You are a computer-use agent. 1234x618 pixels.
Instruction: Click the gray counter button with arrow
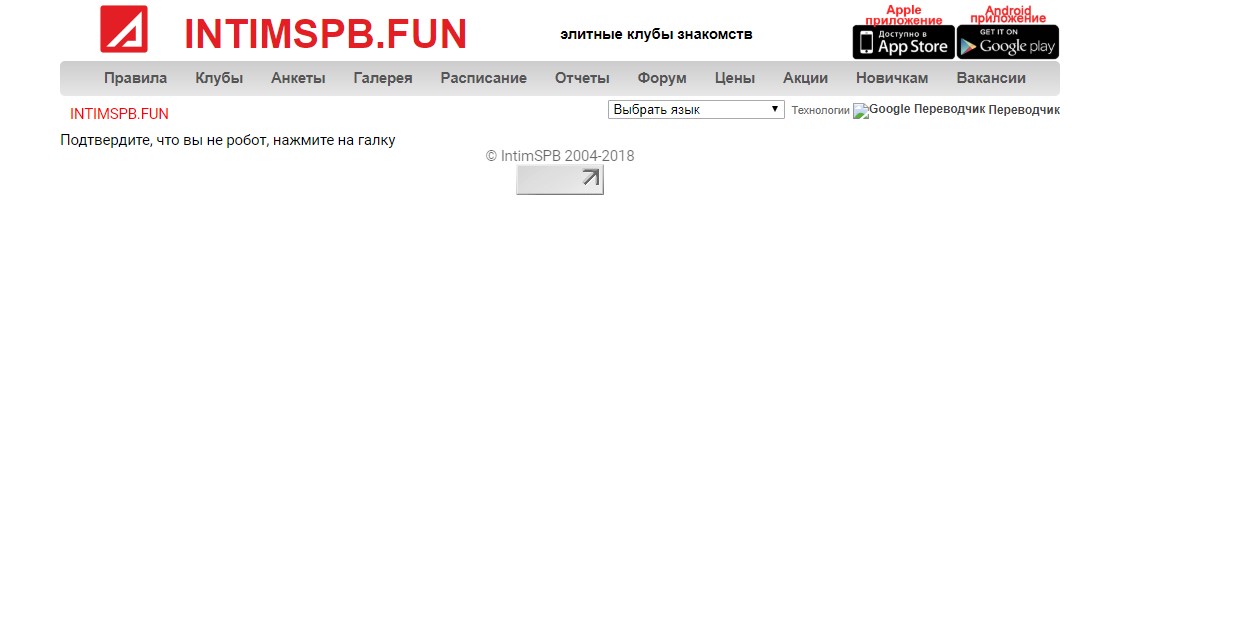pos(559,180)
